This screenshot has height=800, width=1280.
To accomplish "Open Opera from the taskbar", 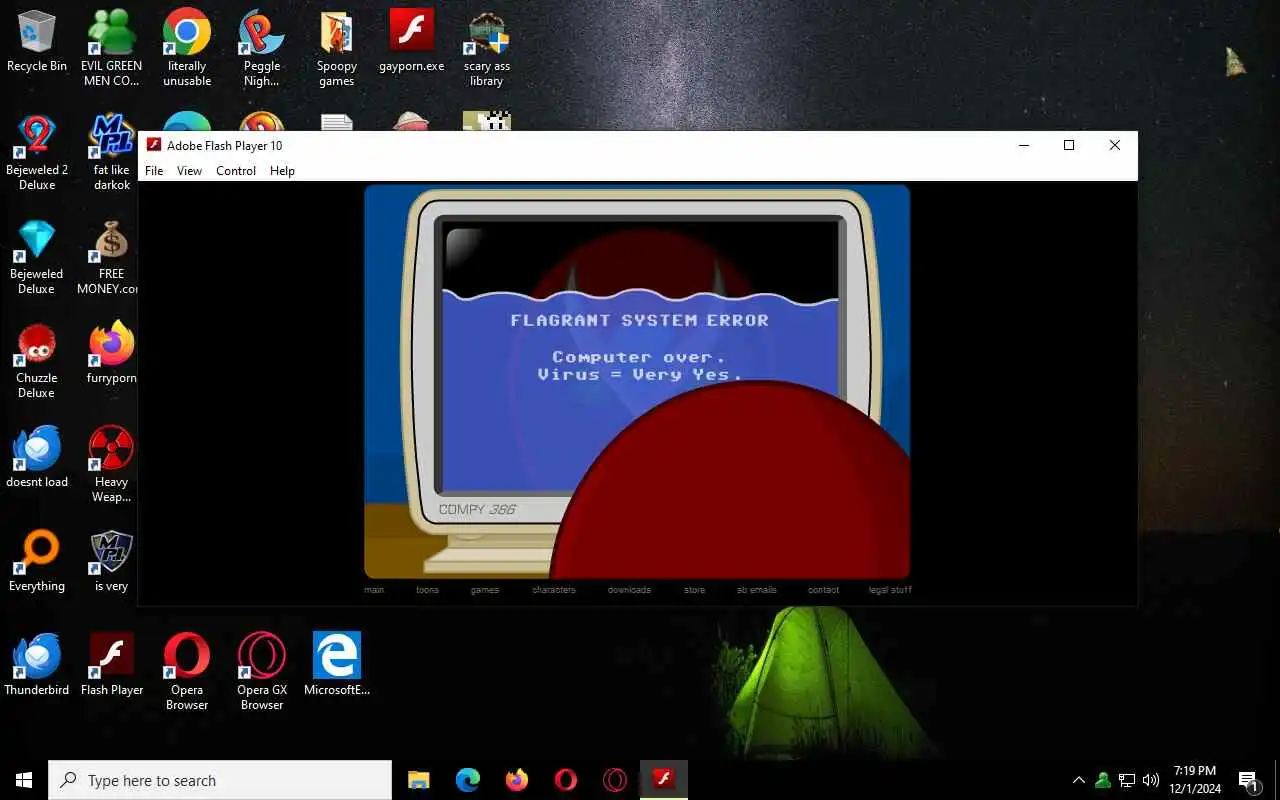I will [566, 780].
